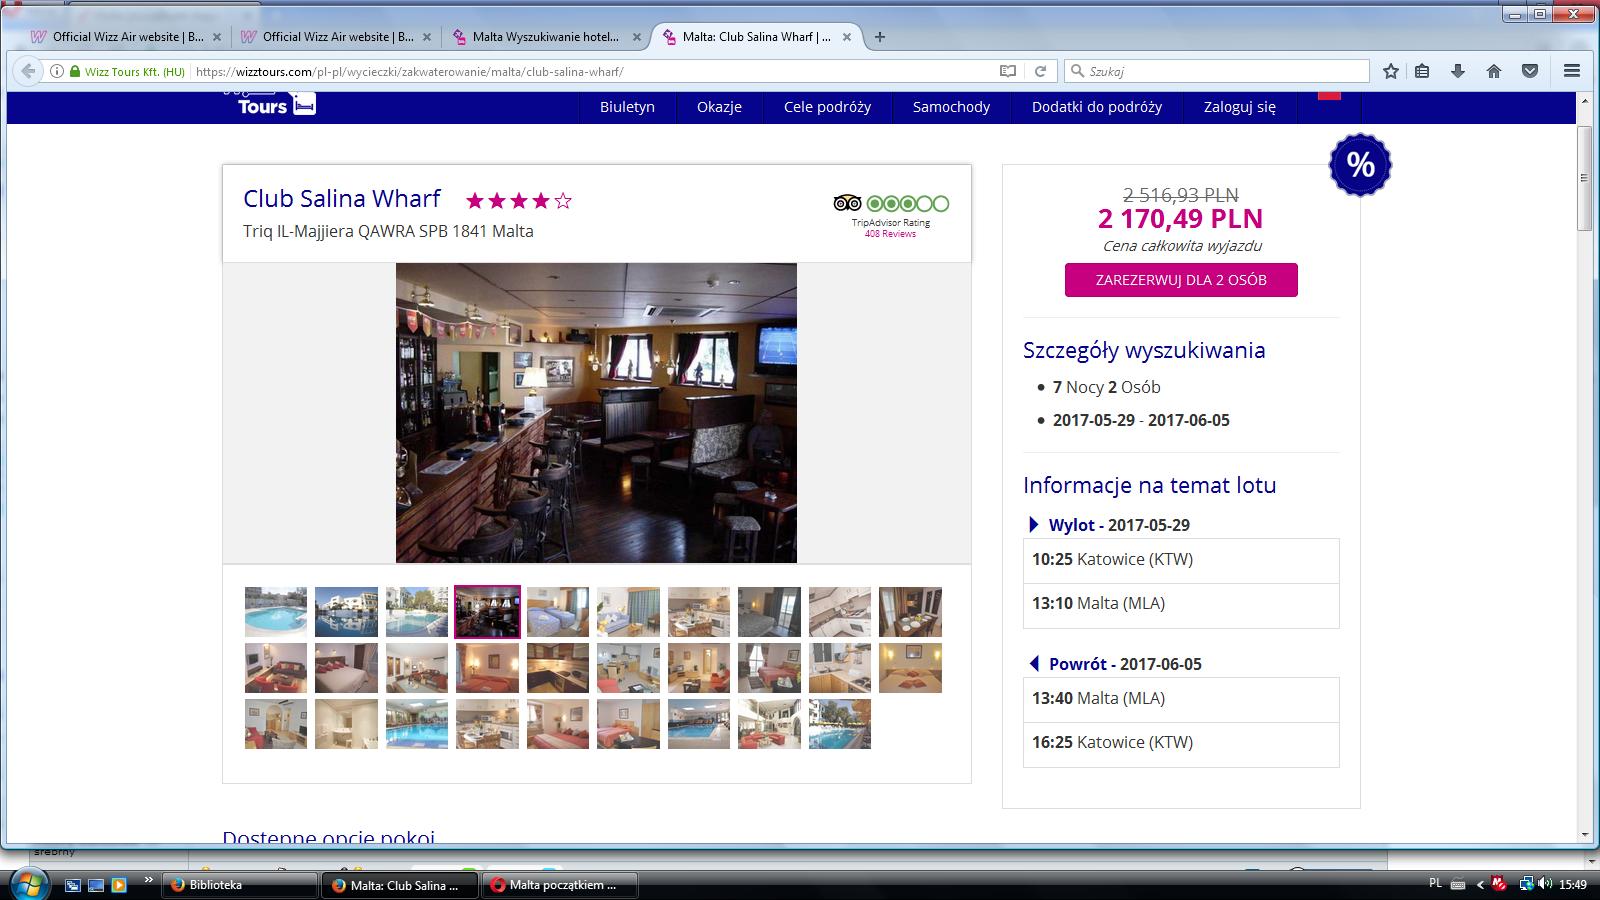Collapse the Powrót flight details arrow
Image resolution: width=1600 pixels, height=900 pixels.
1034,664
